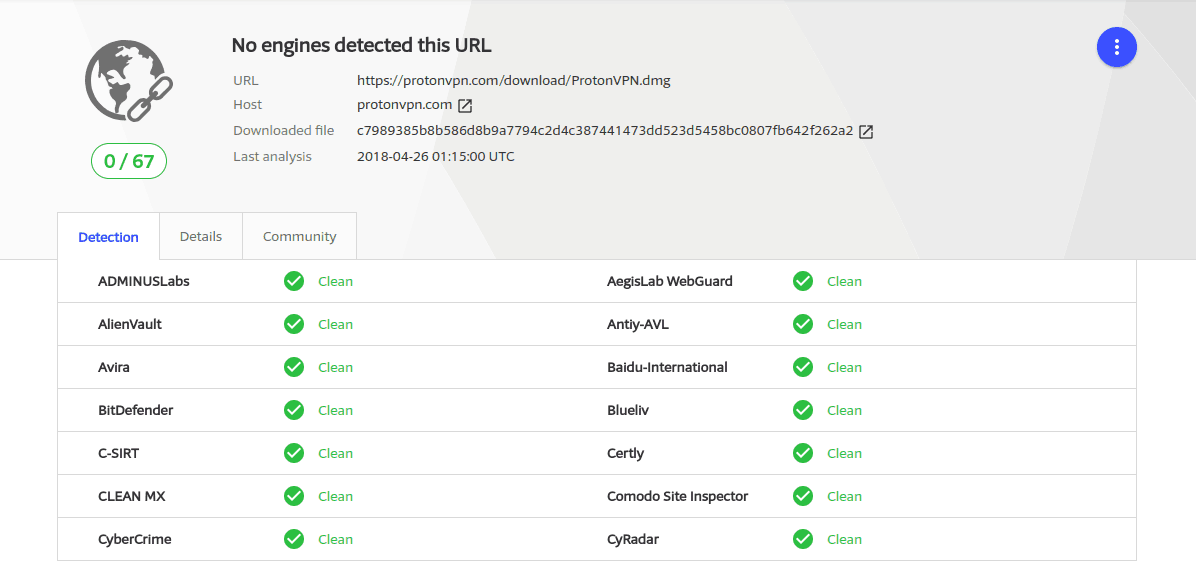
Task: Click the globe with chain URL icon
Action: (x=129, y=81)
